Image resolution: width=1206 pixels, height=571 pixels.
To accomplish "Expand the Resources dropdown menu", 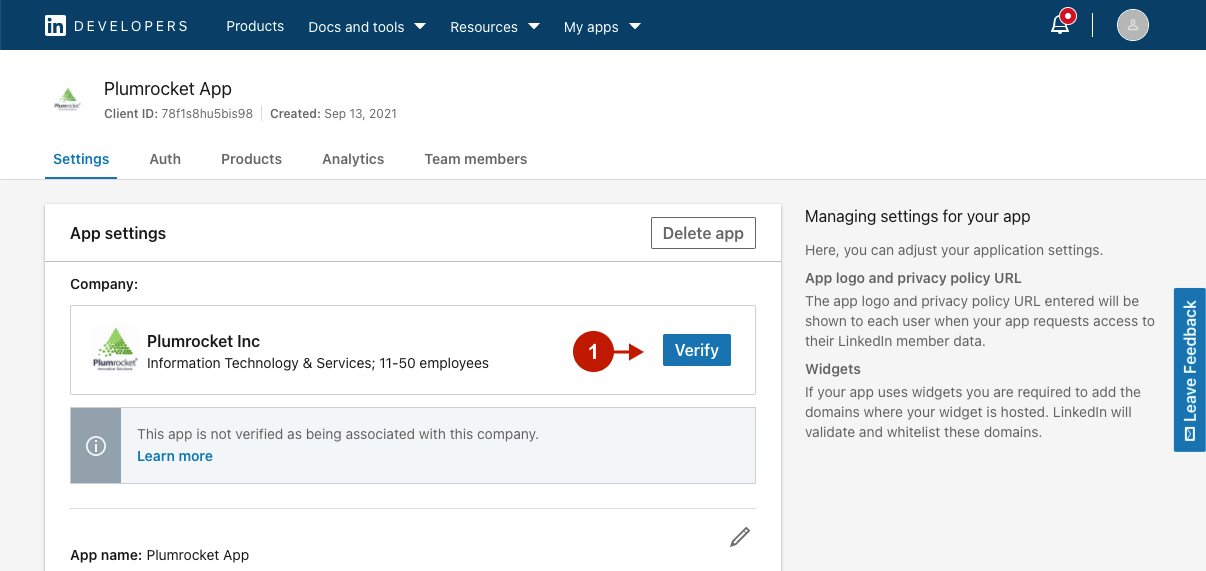I will (494, 27).
